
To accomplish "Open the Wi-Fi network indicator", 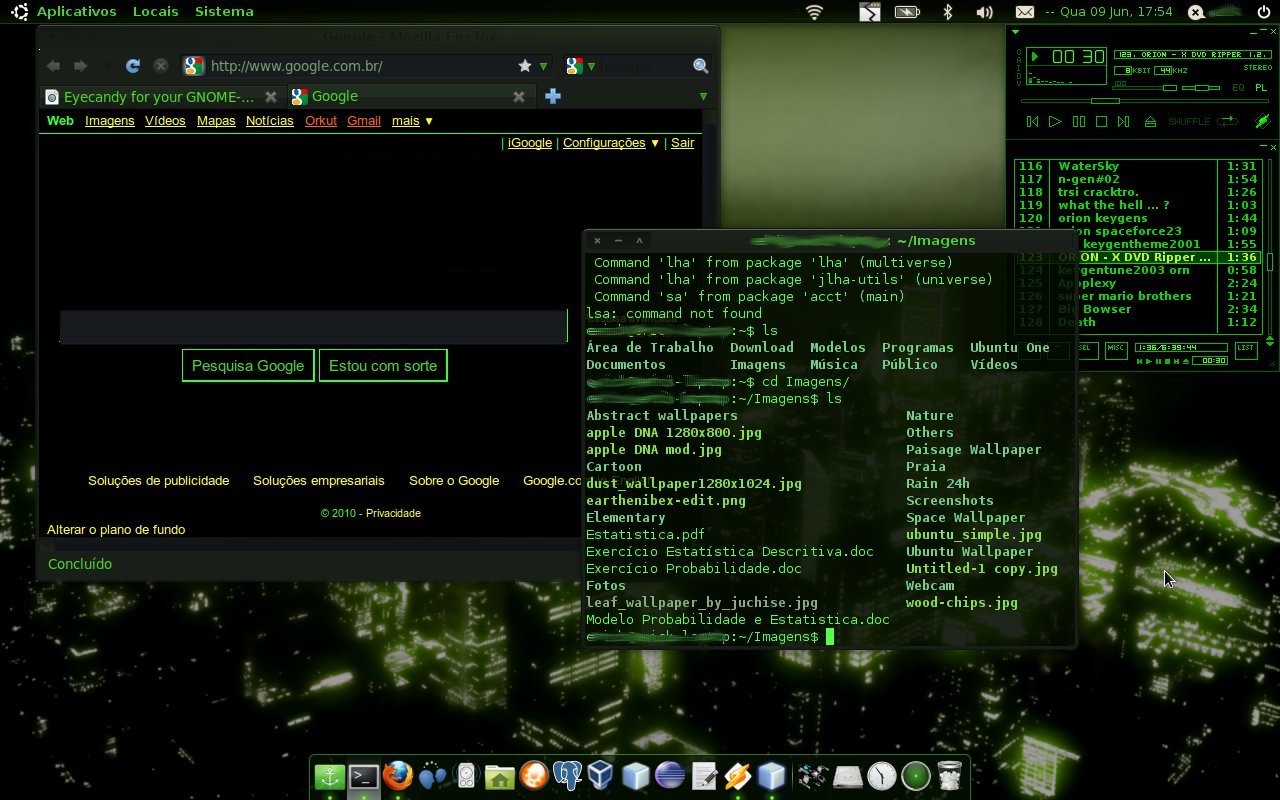I will pos(815,12).
